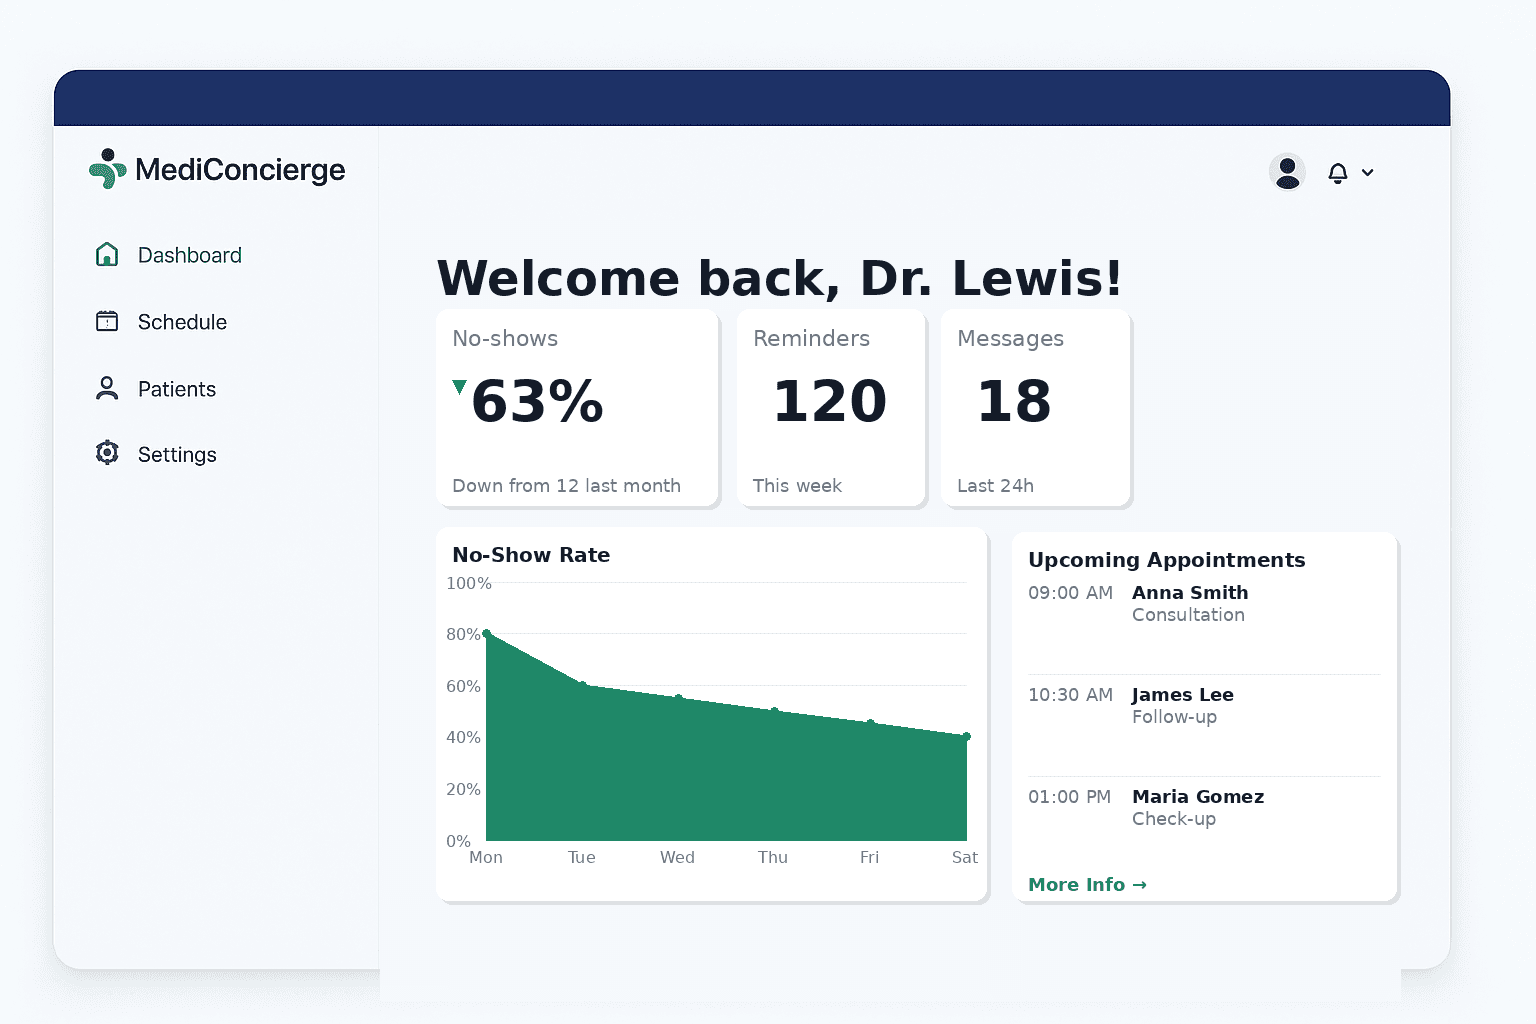The width and height of the screenshot is (1536, 1024).
Task: Expand the chevron dropdown beside the bell
Action: click(x=1368, y=172)
